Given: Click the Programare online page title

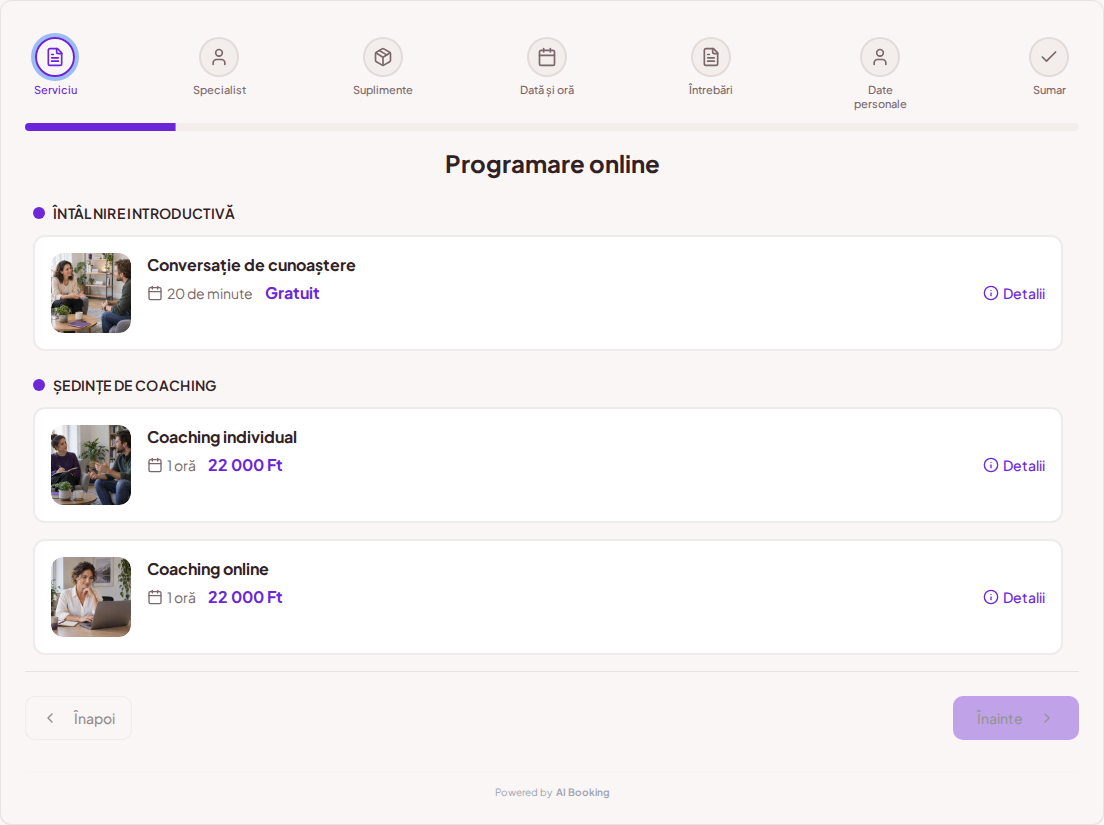Looking at the screenshot, I should (x=552, y=164).
